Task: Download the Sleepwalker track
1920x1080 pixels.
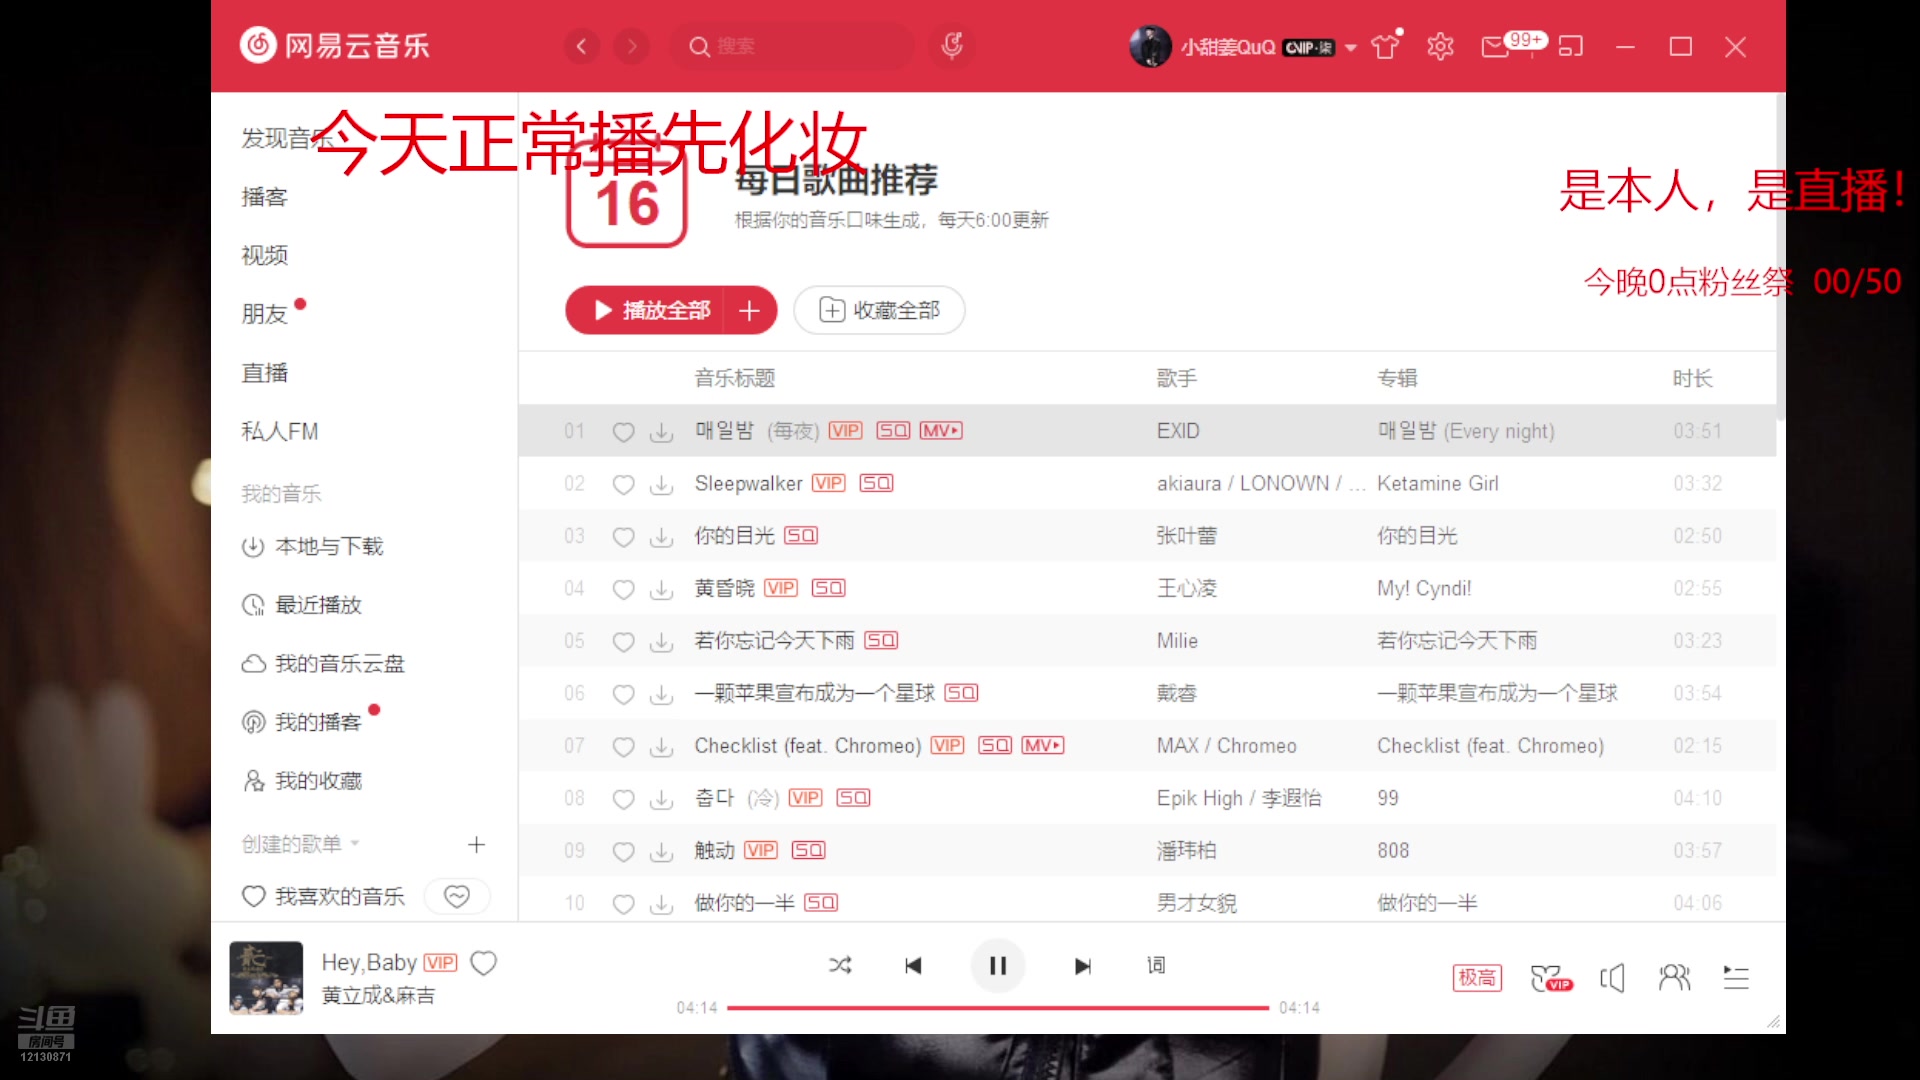Action: 661,484
